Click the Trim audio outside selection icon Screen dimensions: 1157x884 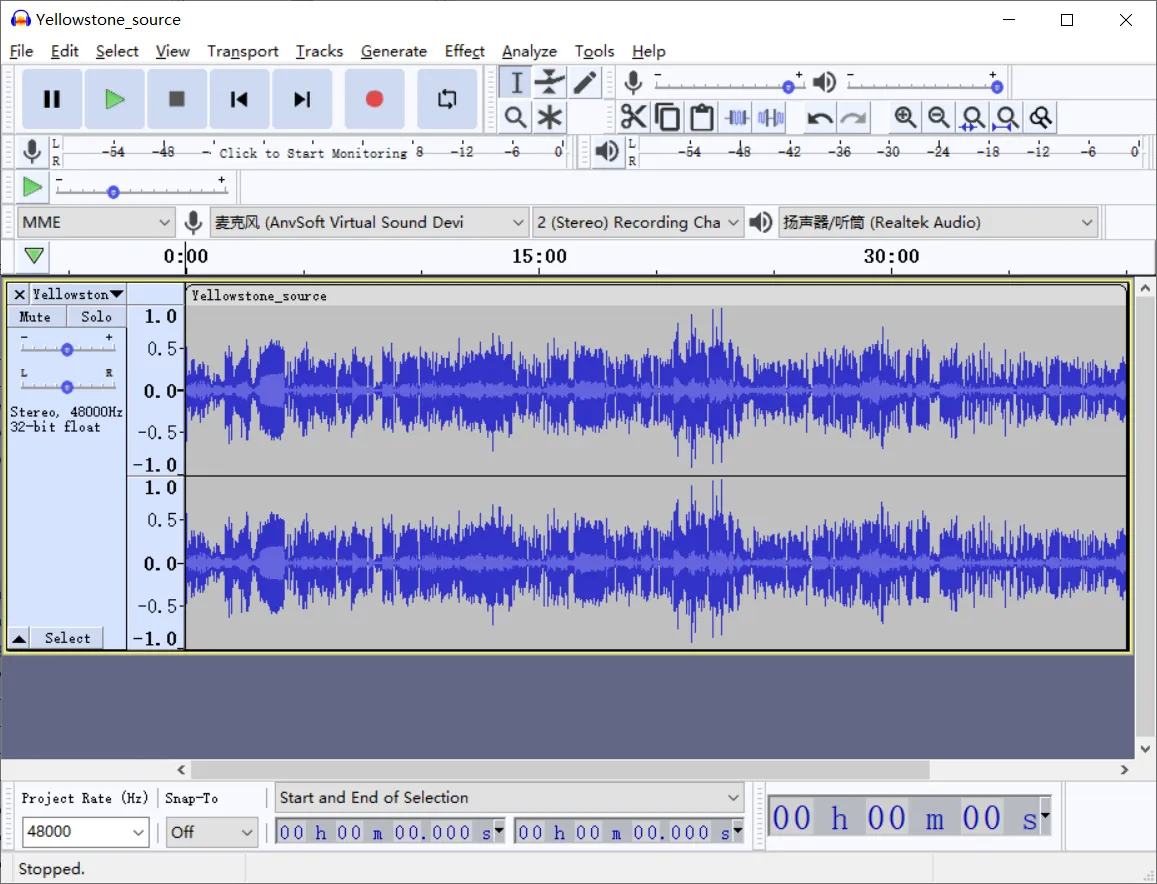click(x=737, y=118)
